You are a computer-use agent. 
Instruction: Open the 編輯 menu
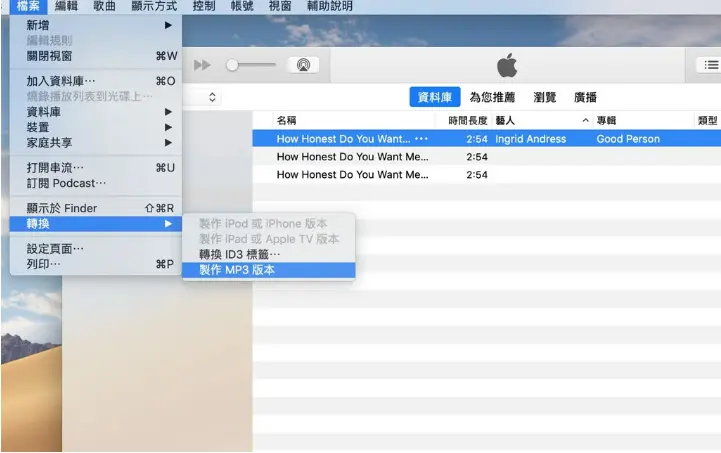66,6
